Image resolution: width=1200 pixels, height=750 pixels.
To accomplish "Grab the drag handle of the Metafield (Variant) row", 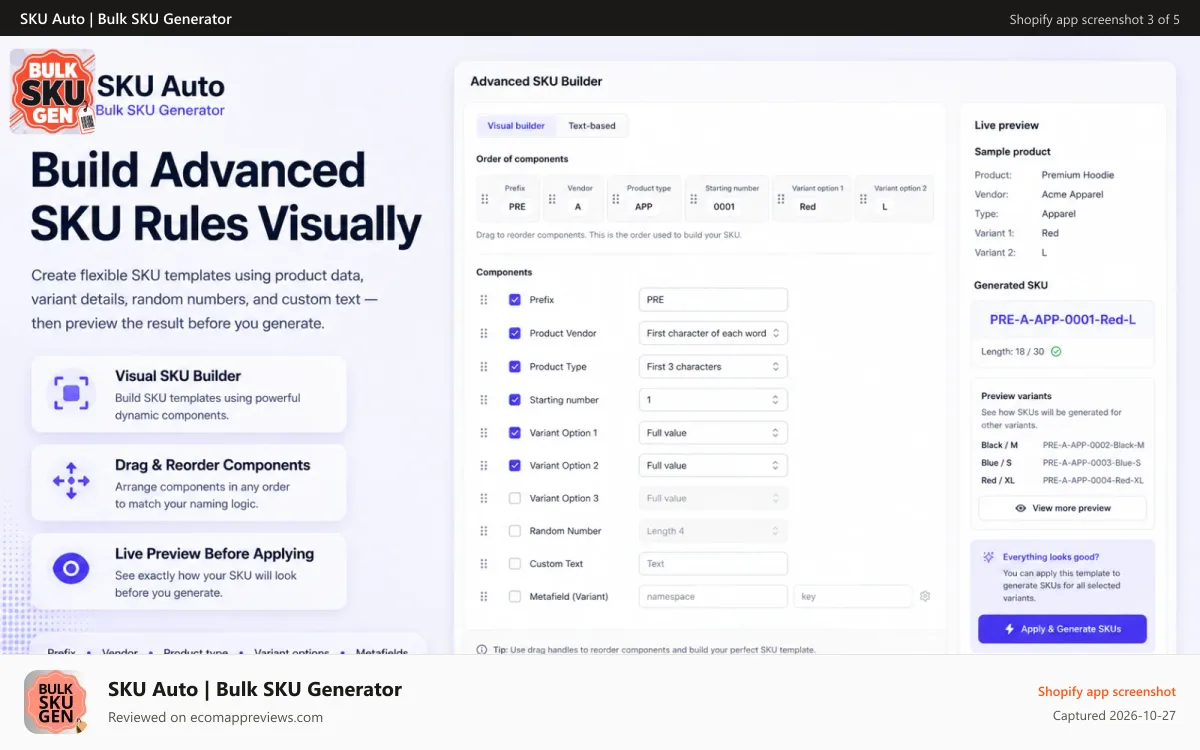I will pyautogui.click(x=484, y=596).
